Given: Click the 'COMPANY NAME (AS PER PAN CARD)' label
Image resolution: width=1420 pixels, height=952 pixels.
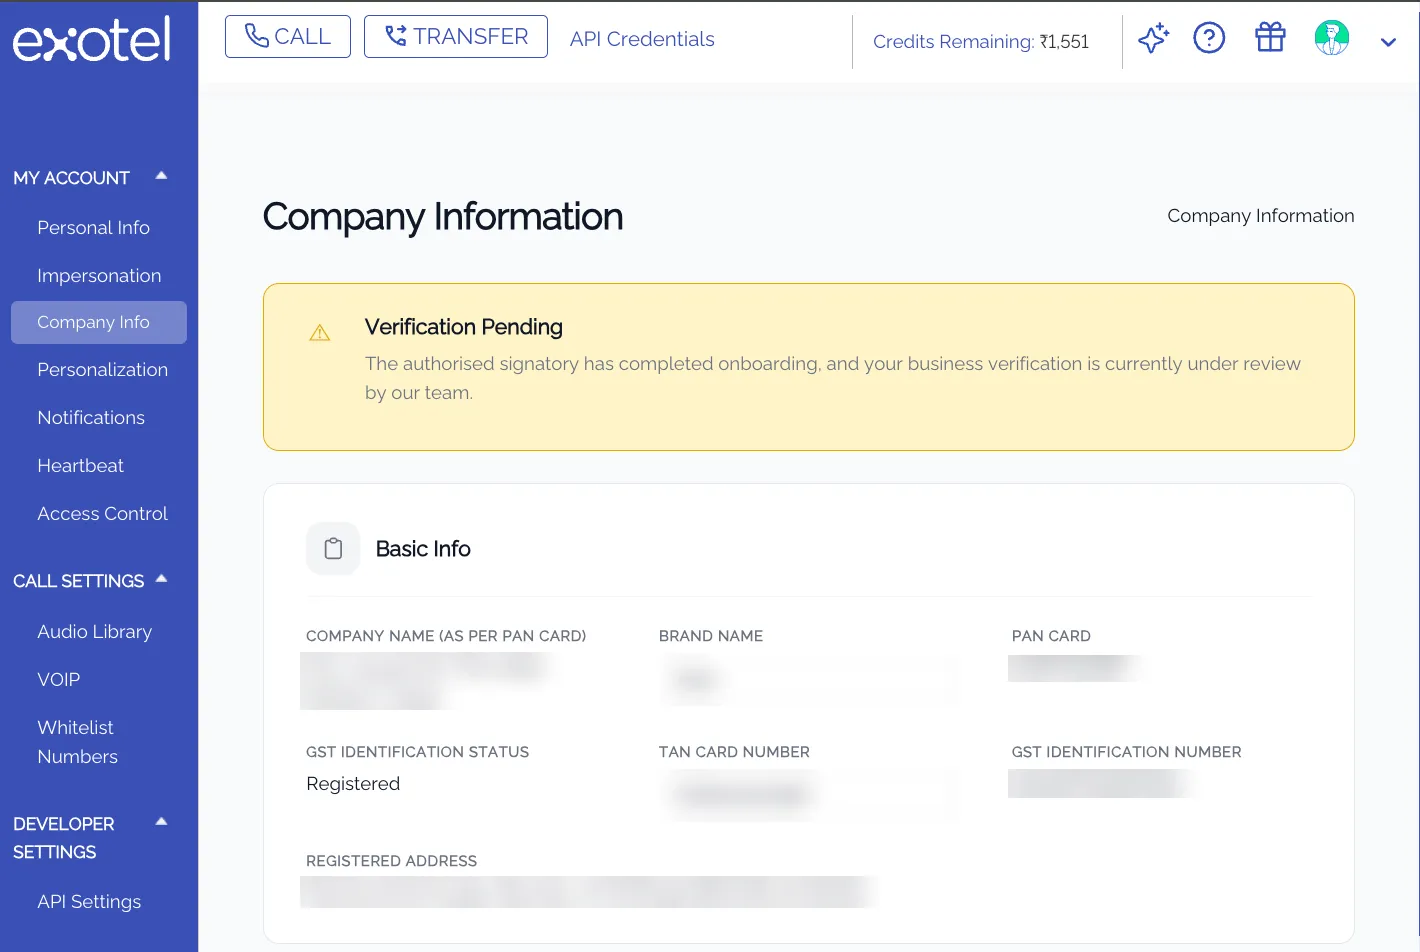Looking at the screenshot, I should 446,636.
